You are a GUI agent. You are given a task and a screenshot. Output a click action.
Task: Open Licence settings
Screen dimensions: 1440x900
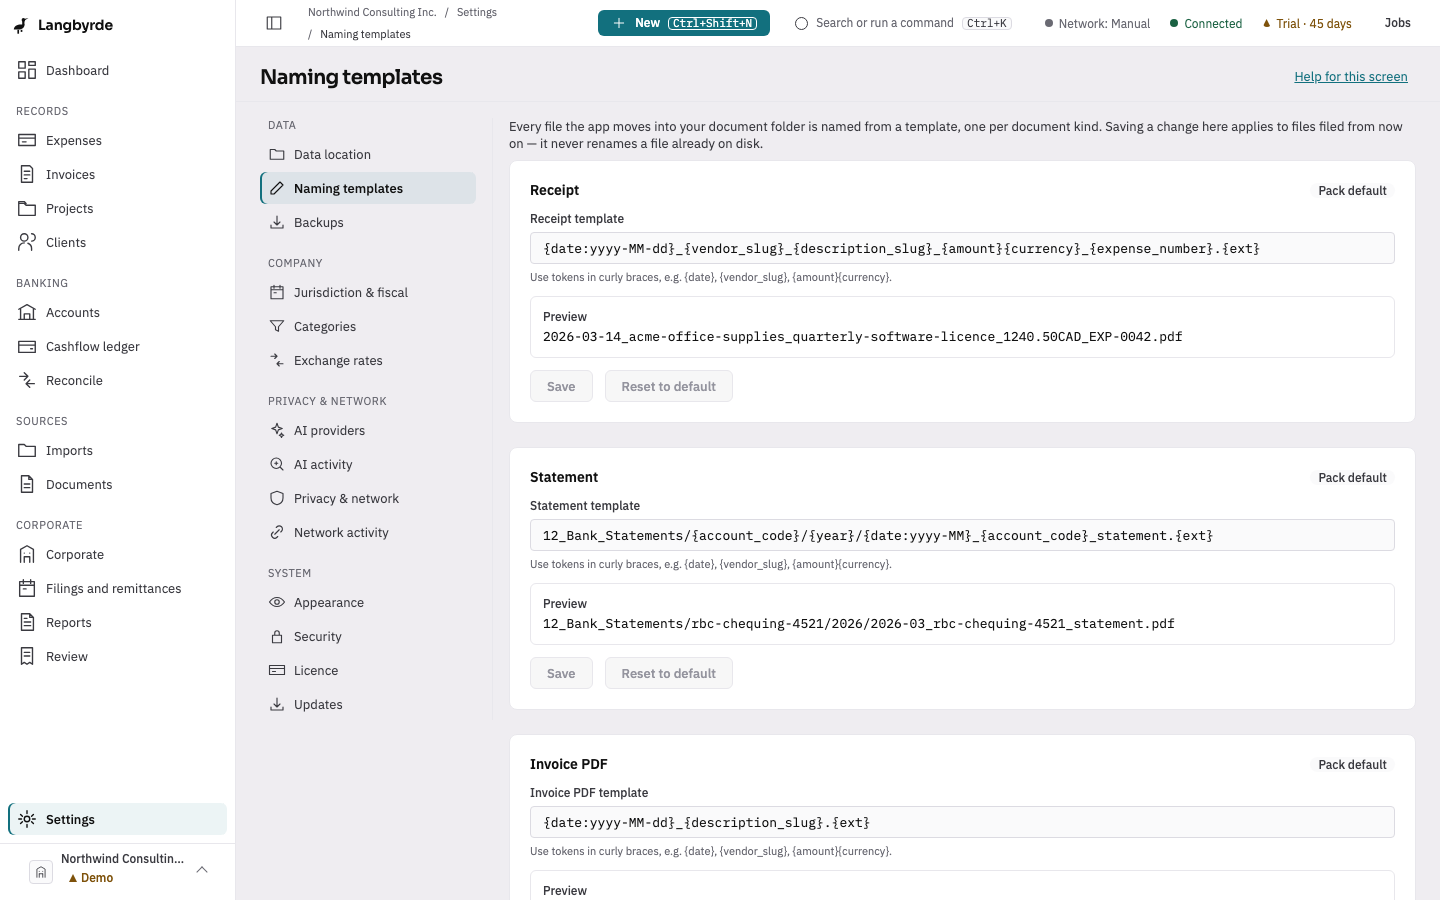coord(368,671)
